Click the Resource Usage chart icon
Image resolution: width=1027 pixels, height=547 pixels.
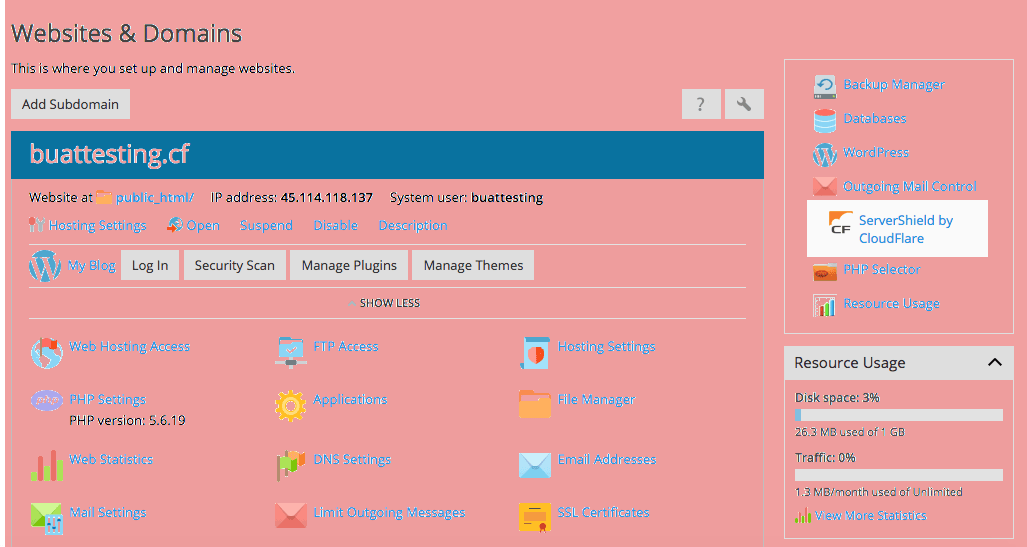pyautogui.click(x=825, y=305)
